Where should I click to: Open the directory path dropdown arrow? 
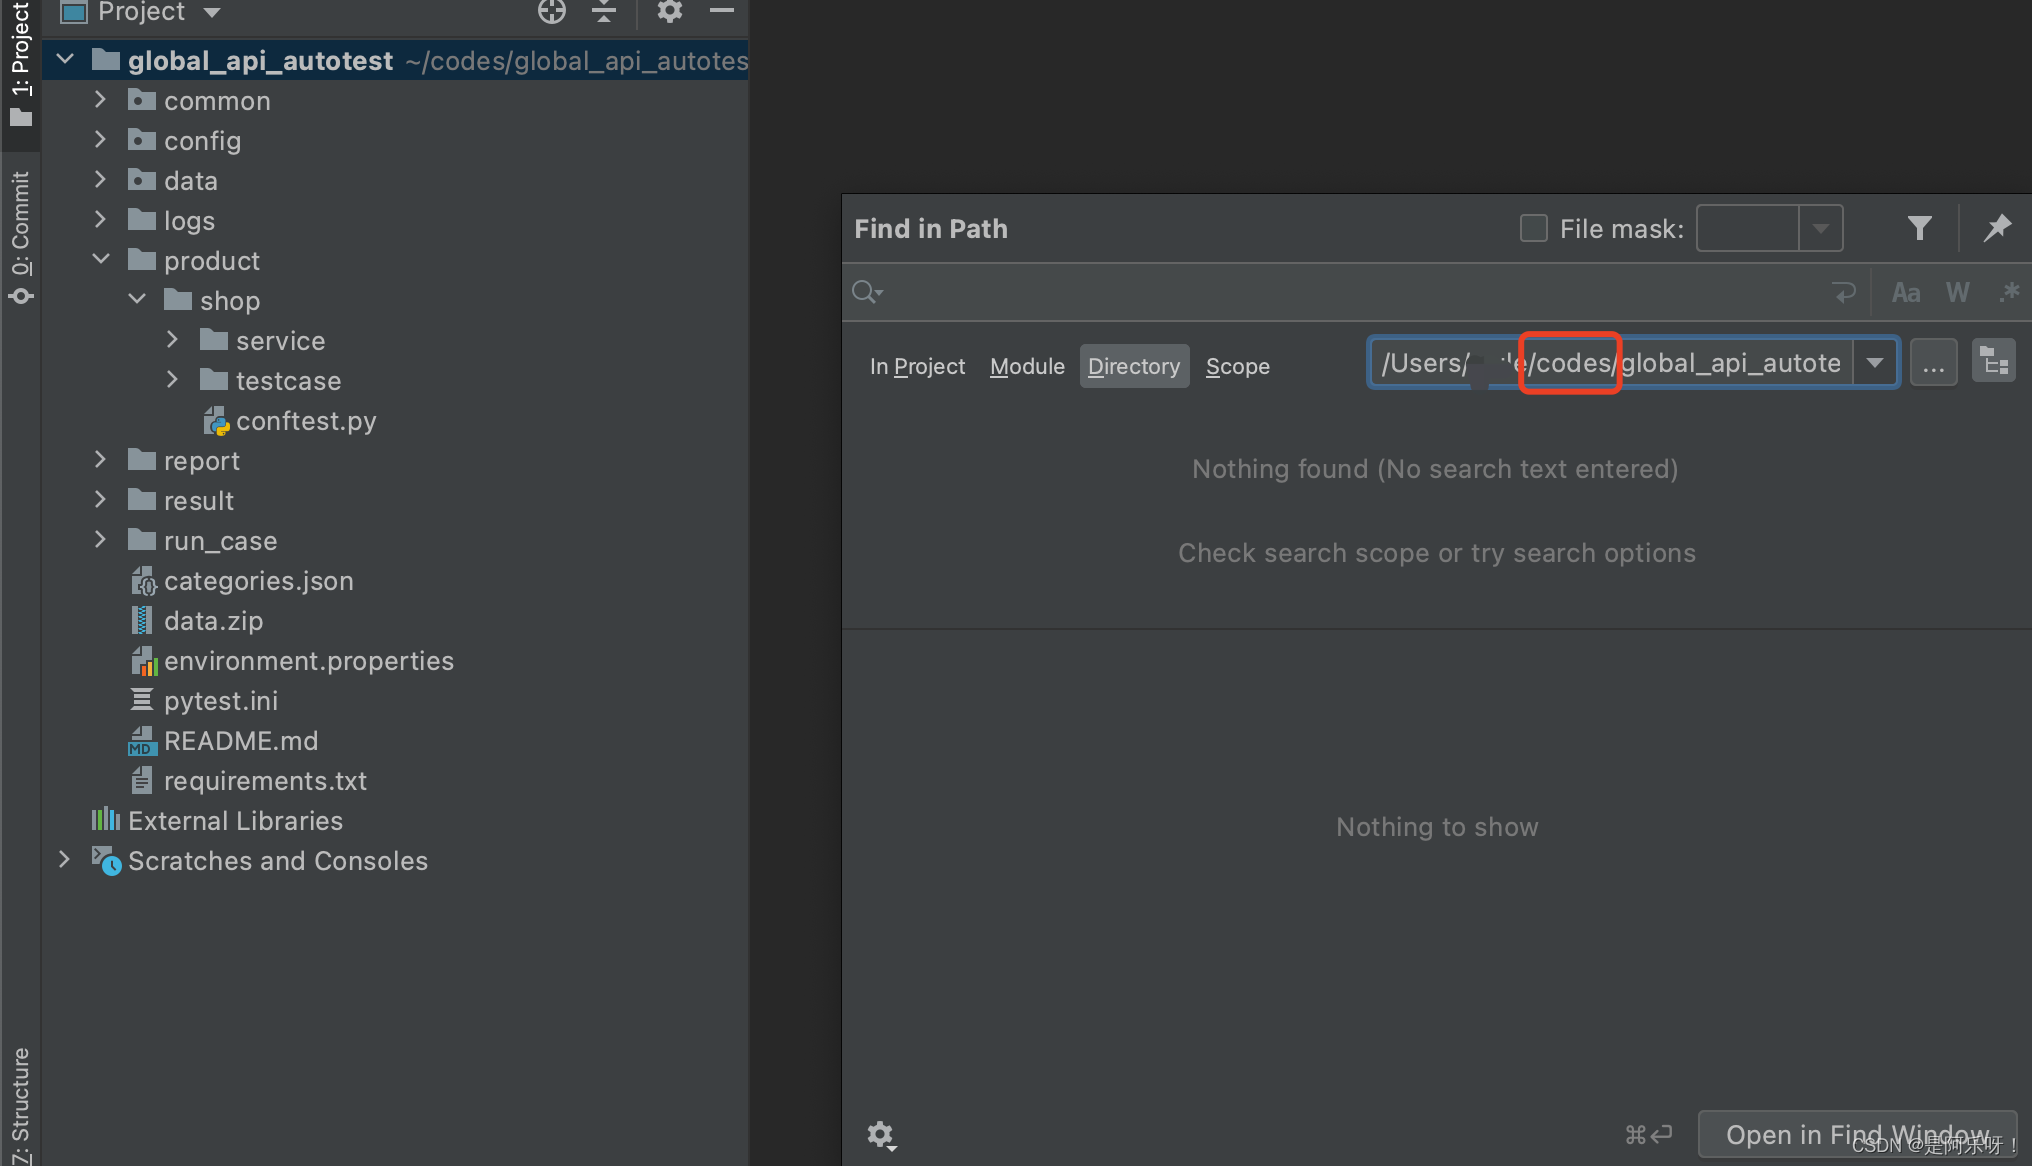(x=1875, y=363)
